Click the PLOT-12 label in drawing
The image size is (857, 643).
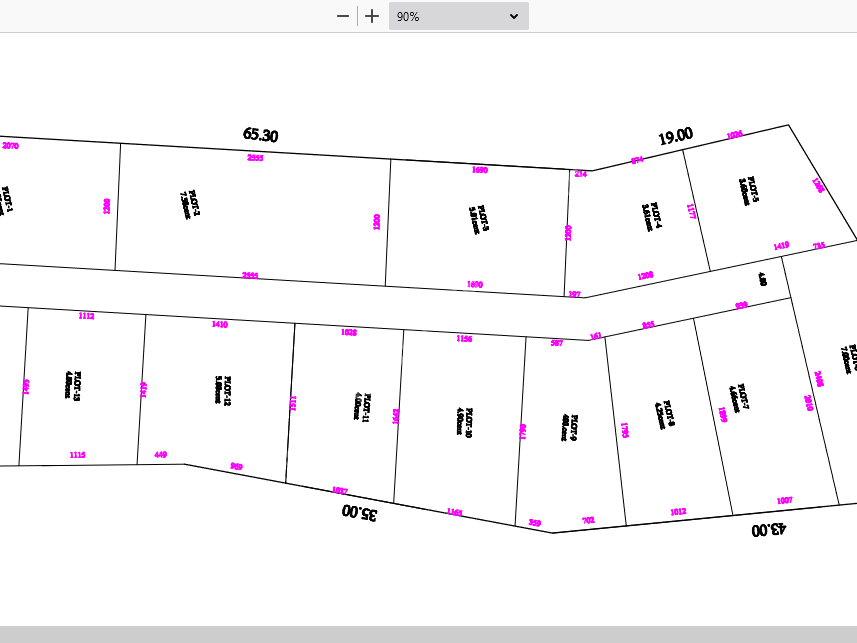[223, 390]
